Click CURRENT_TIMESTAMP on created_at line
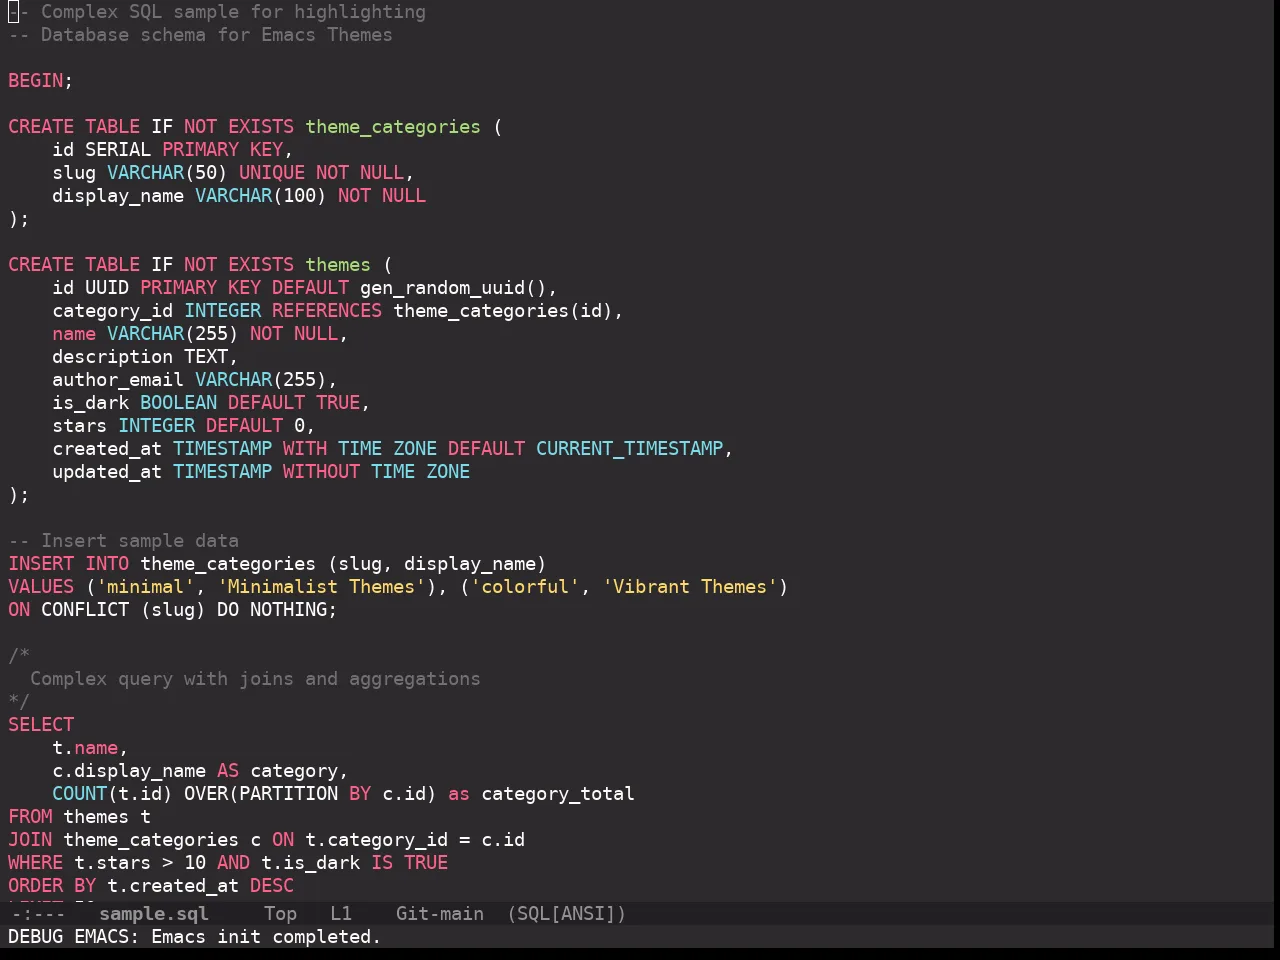 [630, 449]
